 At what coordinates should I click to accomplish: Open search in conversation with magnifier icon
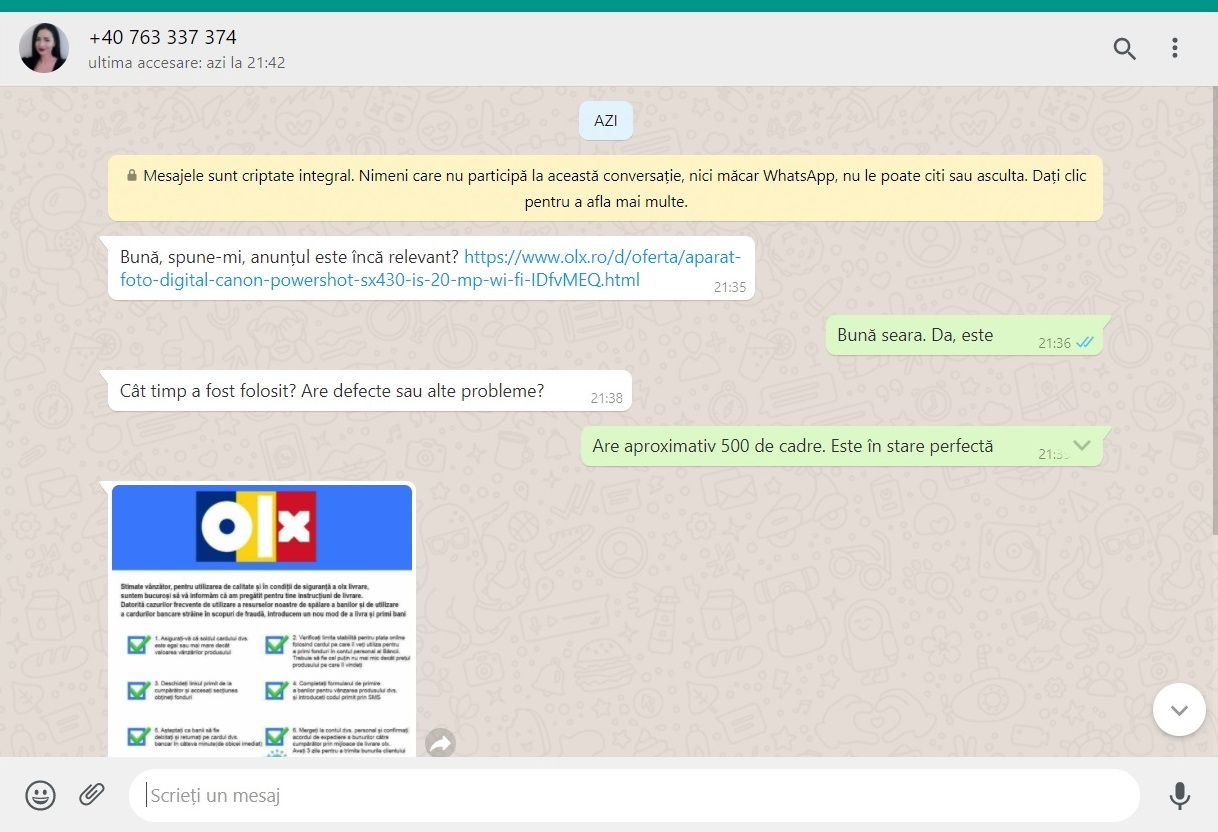(x=1124, y=48)
